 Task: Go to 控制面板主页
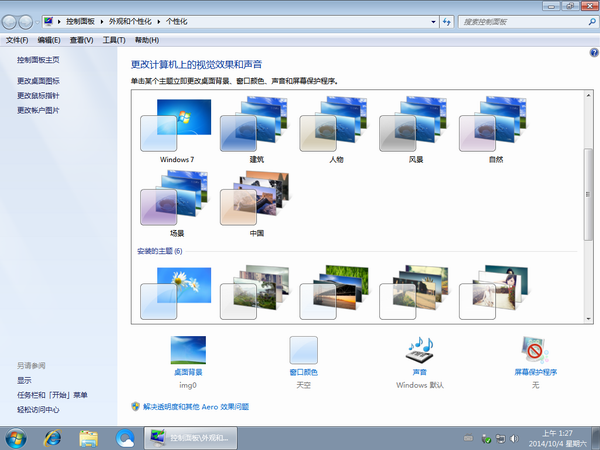pyautogui.click(x=38, y=60)
